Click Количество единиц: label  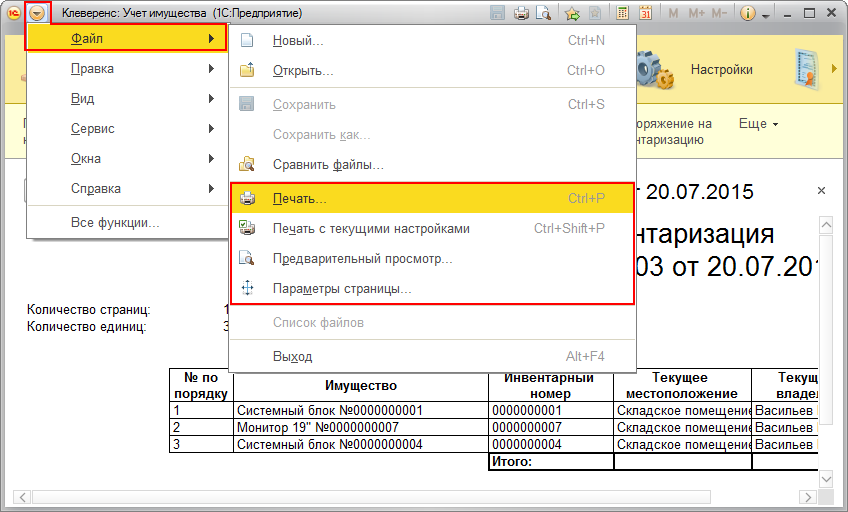coord(87,327)
